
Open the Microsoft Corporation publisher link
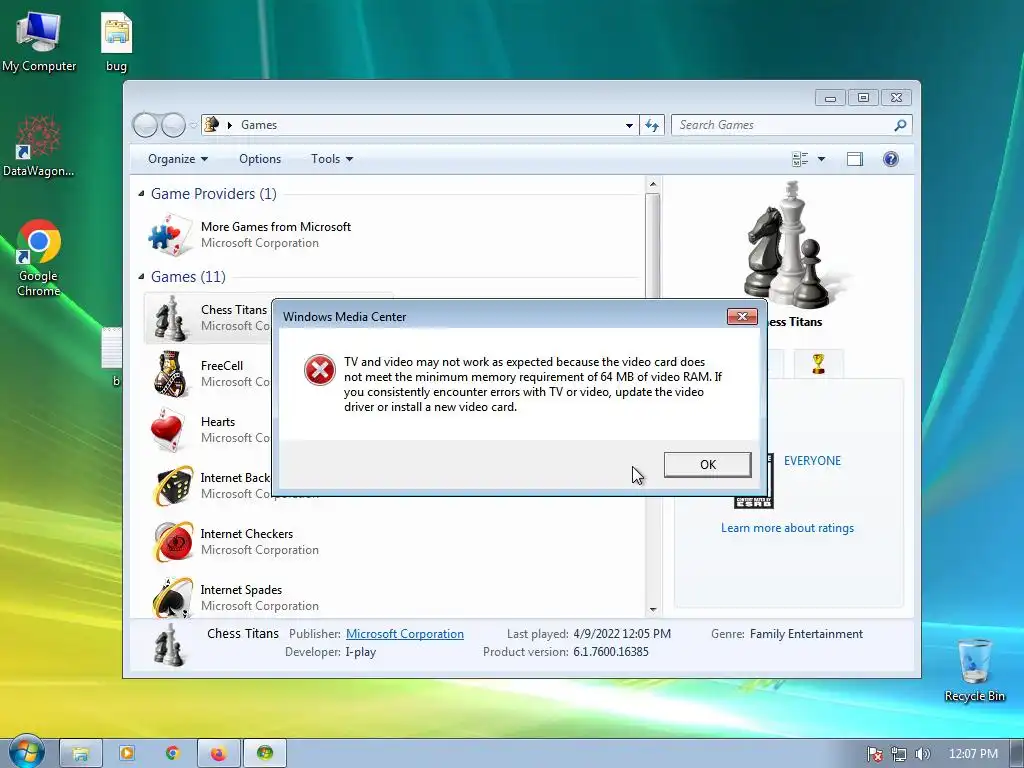pos(405,633)
